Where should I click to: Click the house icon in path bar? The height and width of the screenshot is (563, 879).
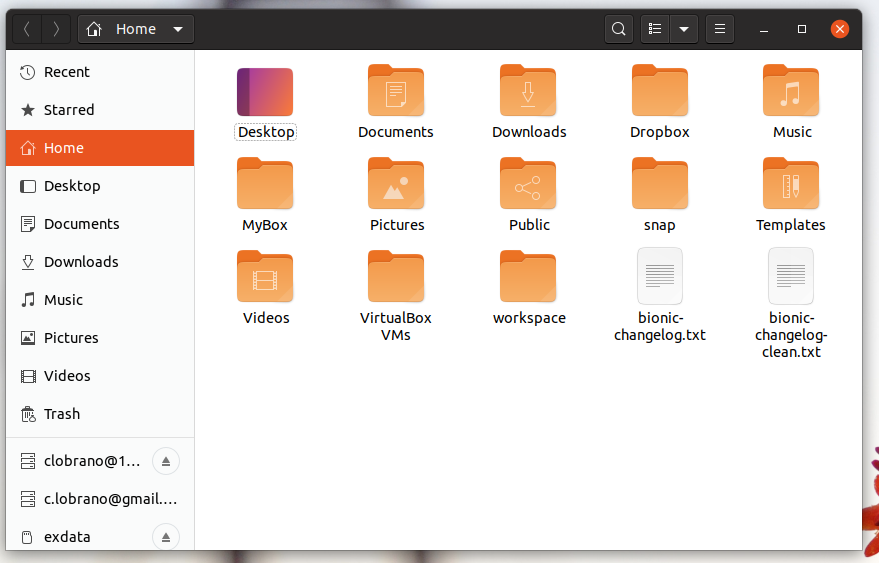(x=94, y=29)
